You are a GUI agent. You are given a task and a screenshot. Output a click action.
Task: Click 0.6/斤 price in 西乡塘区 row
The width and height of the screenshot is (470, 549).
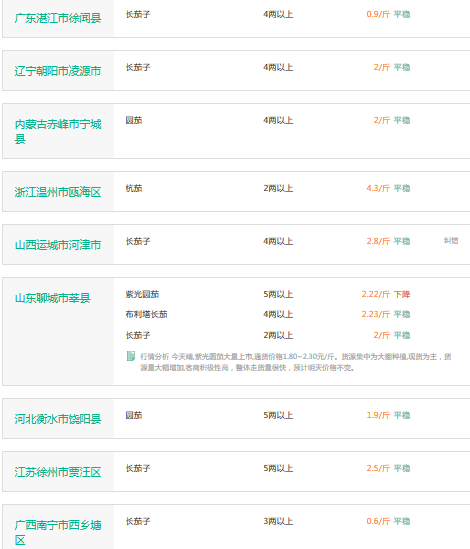point(378,521)
